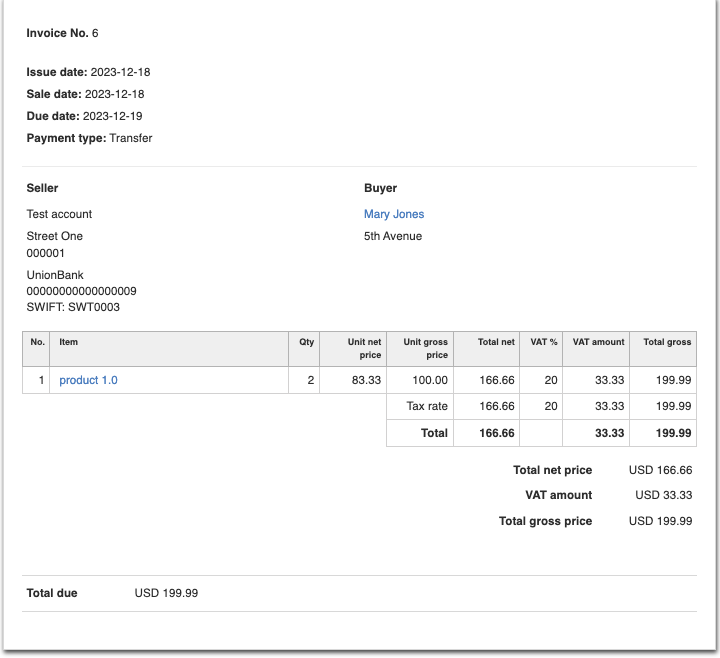Screen dimensions: 720x658
Task: Click the Tax rate row label
Action: [x=427, y=406]
